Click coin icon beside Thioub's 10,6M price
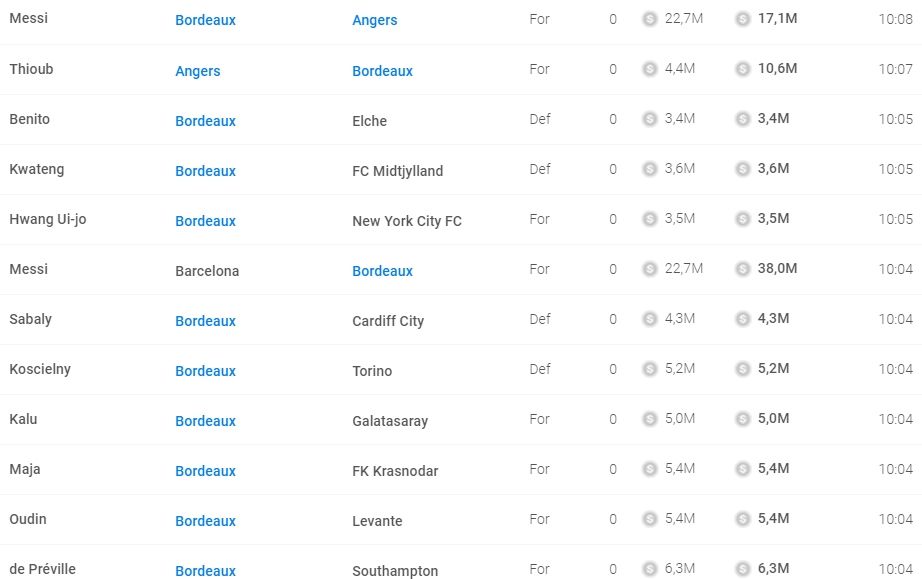The height and width of the screenshot is (579, 922). click(743, 69)
